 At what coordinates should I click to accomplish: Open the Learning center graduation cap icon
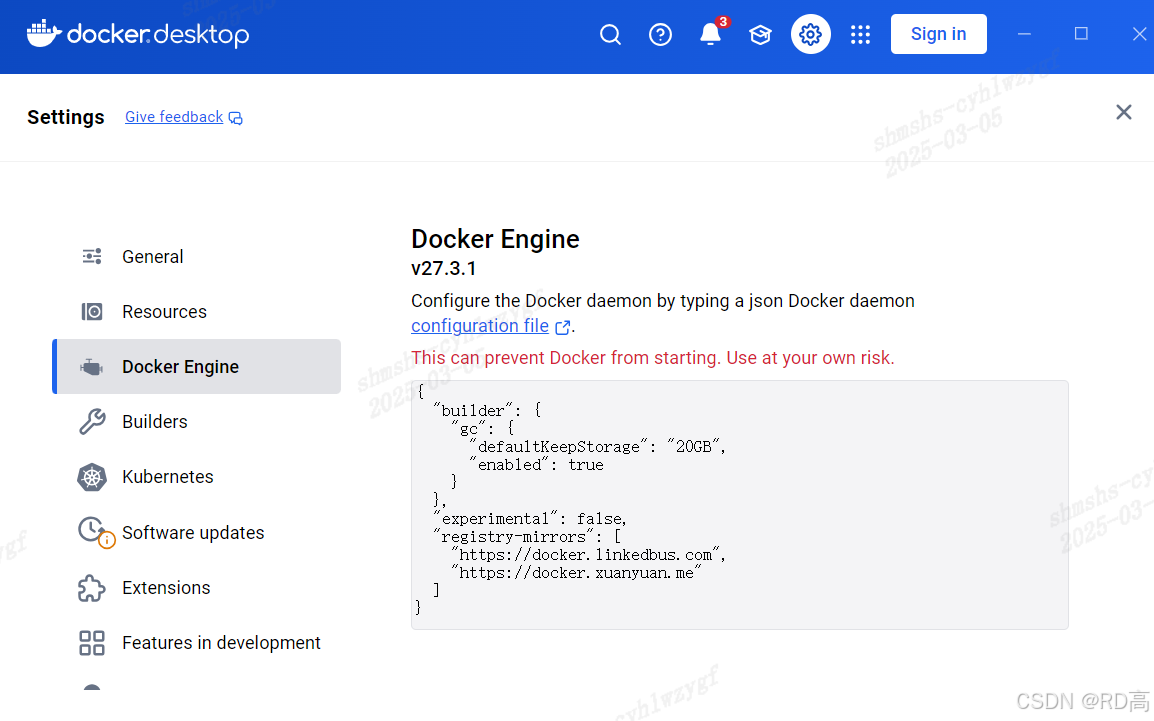760,35
